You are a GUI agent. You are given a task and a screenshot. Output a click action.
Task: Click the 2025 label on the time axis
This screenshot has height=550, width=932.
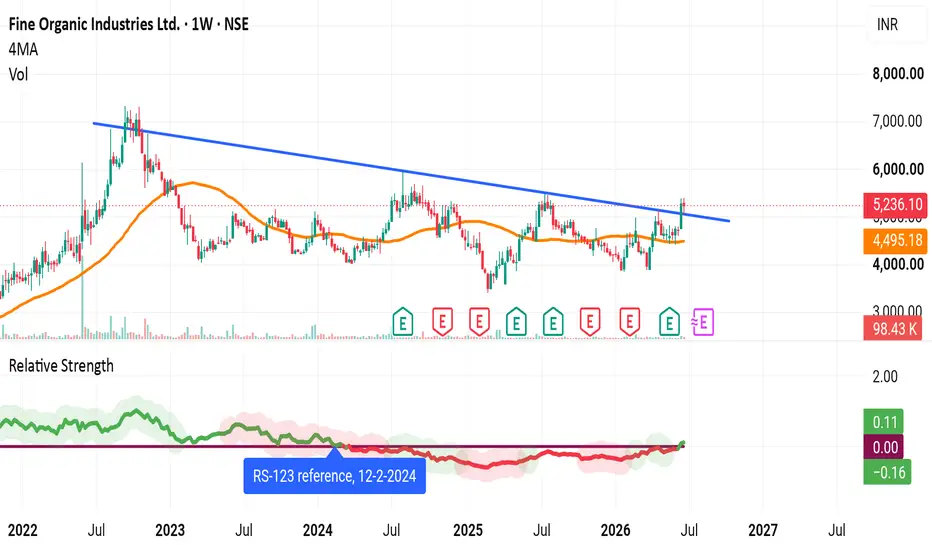click(468, 530)
